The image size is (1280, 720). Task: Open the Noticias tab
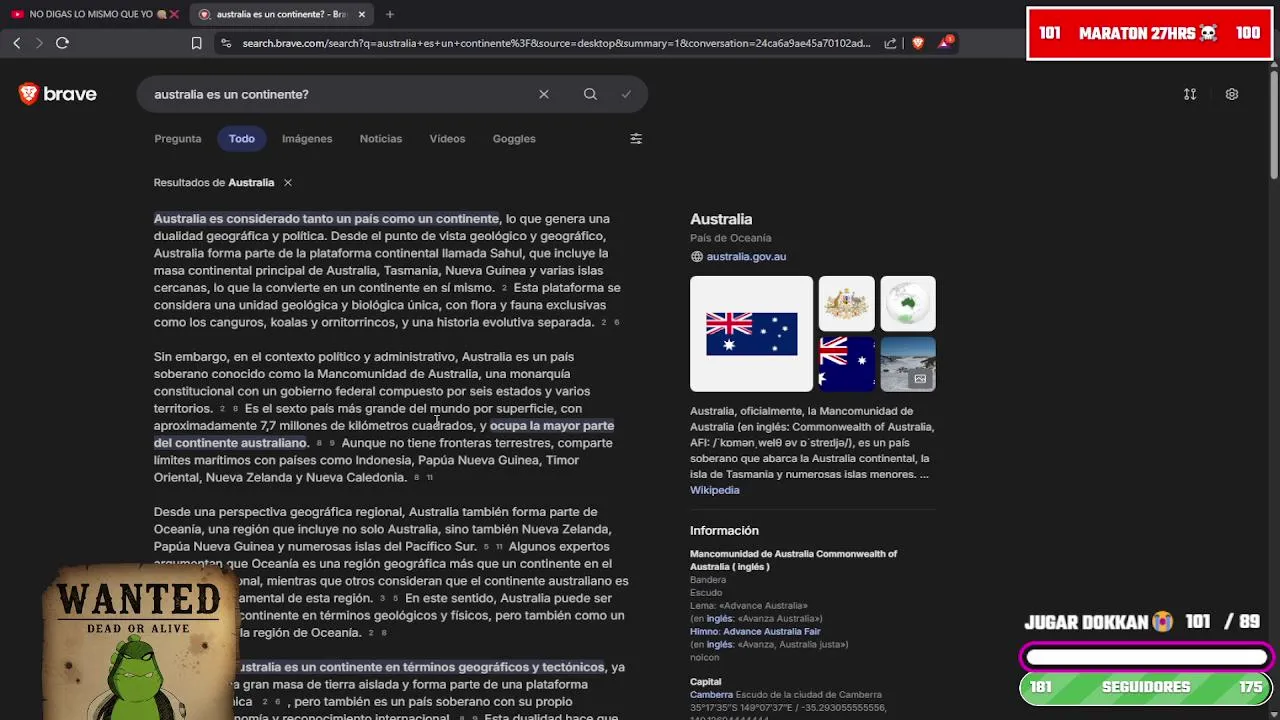381,139
